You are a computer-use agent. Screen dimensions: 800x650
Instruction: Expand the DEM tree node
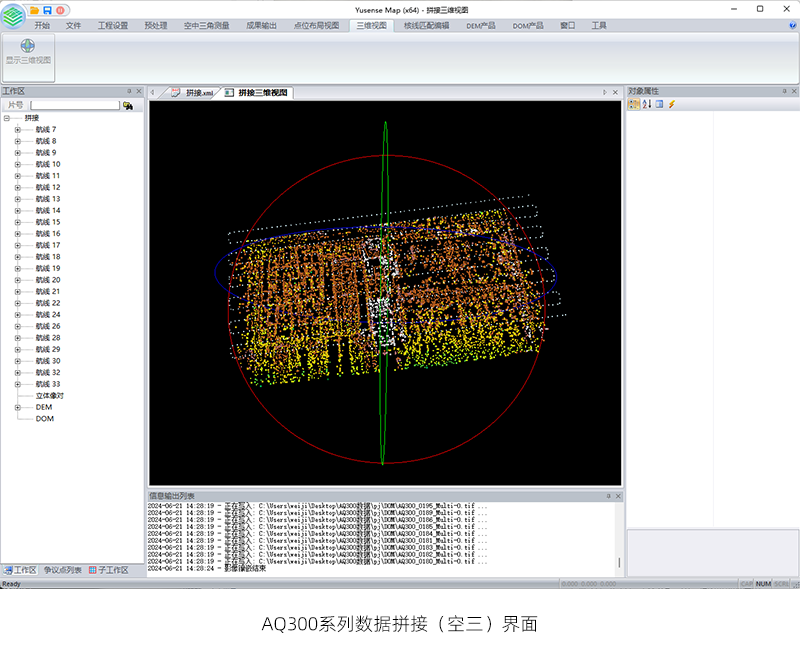point(17,407)
